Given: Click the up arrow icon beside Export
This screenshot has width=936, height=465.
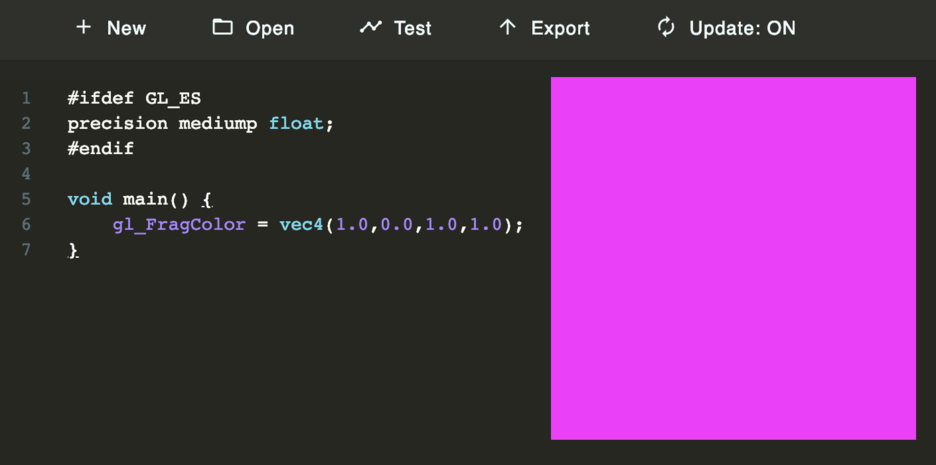Looking at the screenshot, I should pos(507,27).
